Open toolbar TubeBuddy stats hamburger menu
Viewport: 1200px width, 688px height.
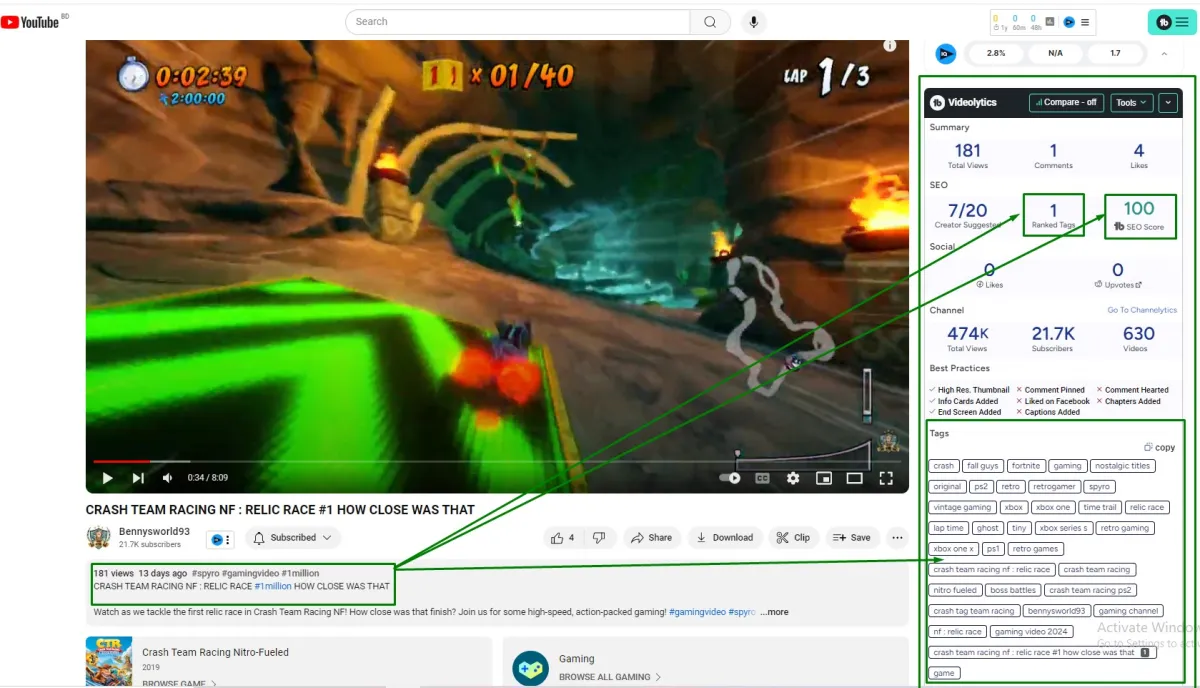coord(1085,22)
